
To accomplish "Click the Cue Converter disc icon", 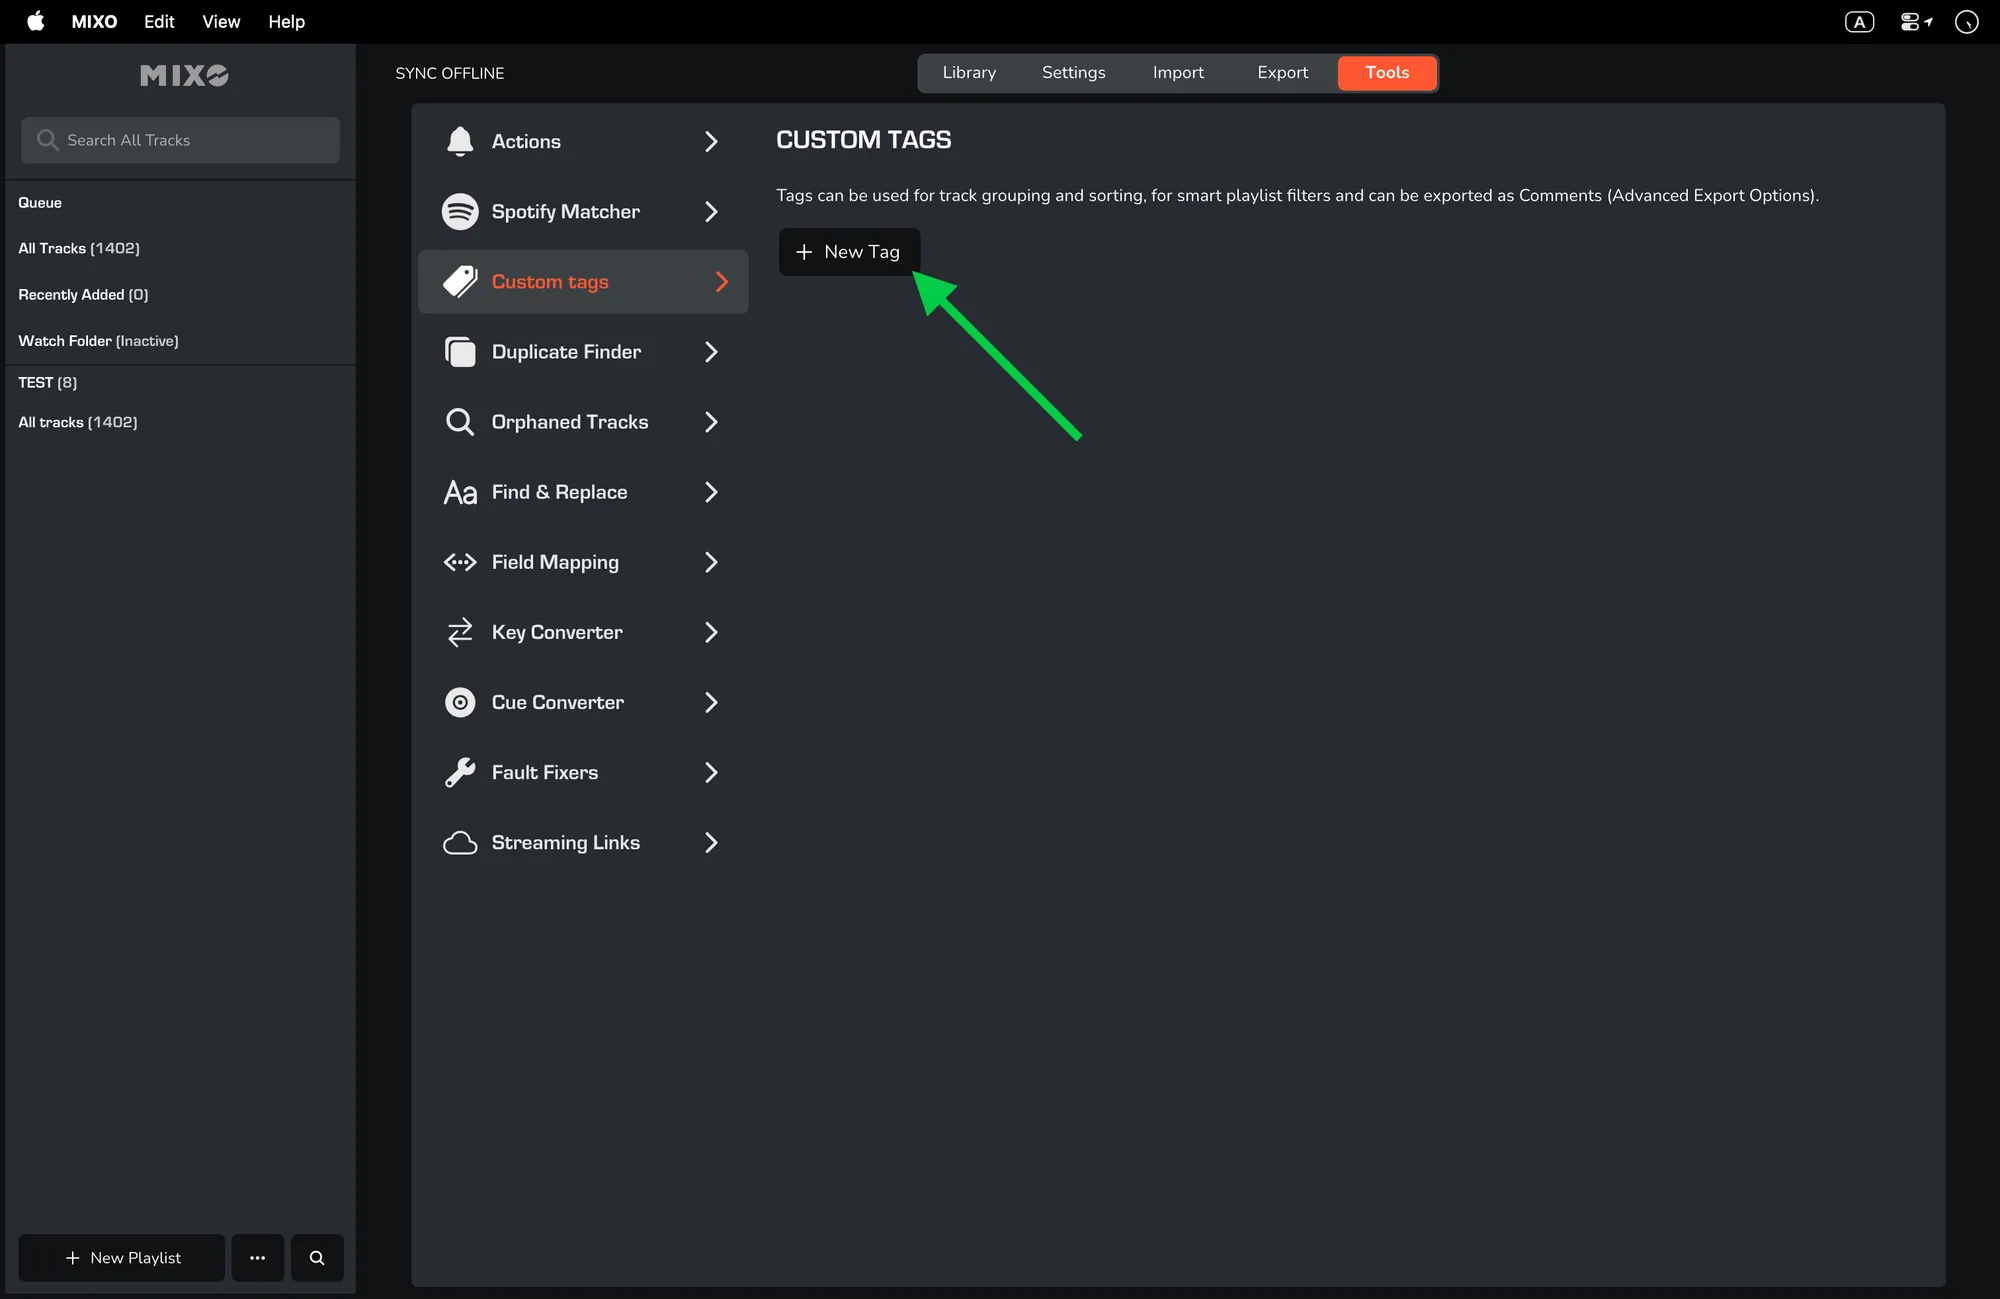I will click(x=460, y=702).
